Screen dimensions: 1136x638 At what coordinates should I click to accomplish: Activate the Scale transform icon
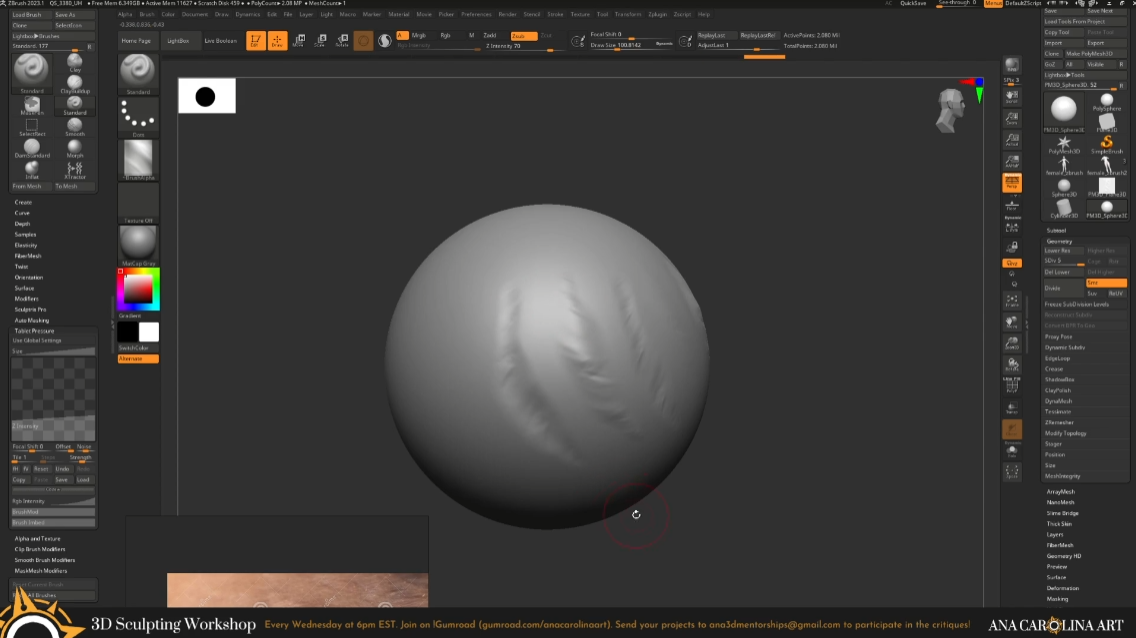[320, 41]
